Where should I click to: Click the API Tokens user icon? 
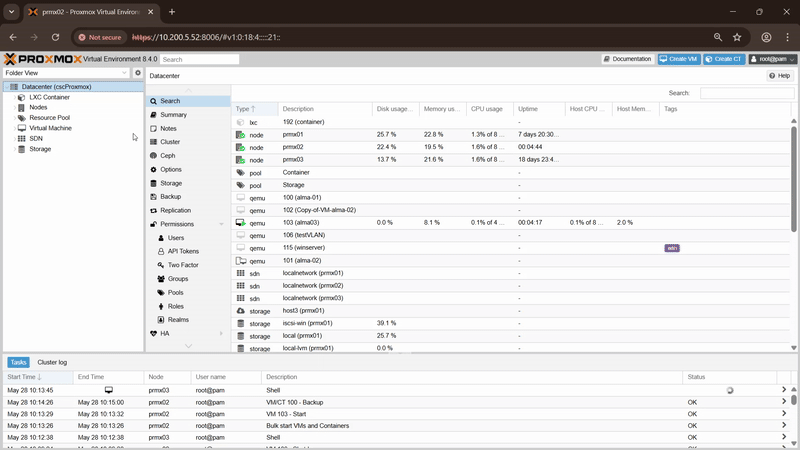(x=161, y=251)
